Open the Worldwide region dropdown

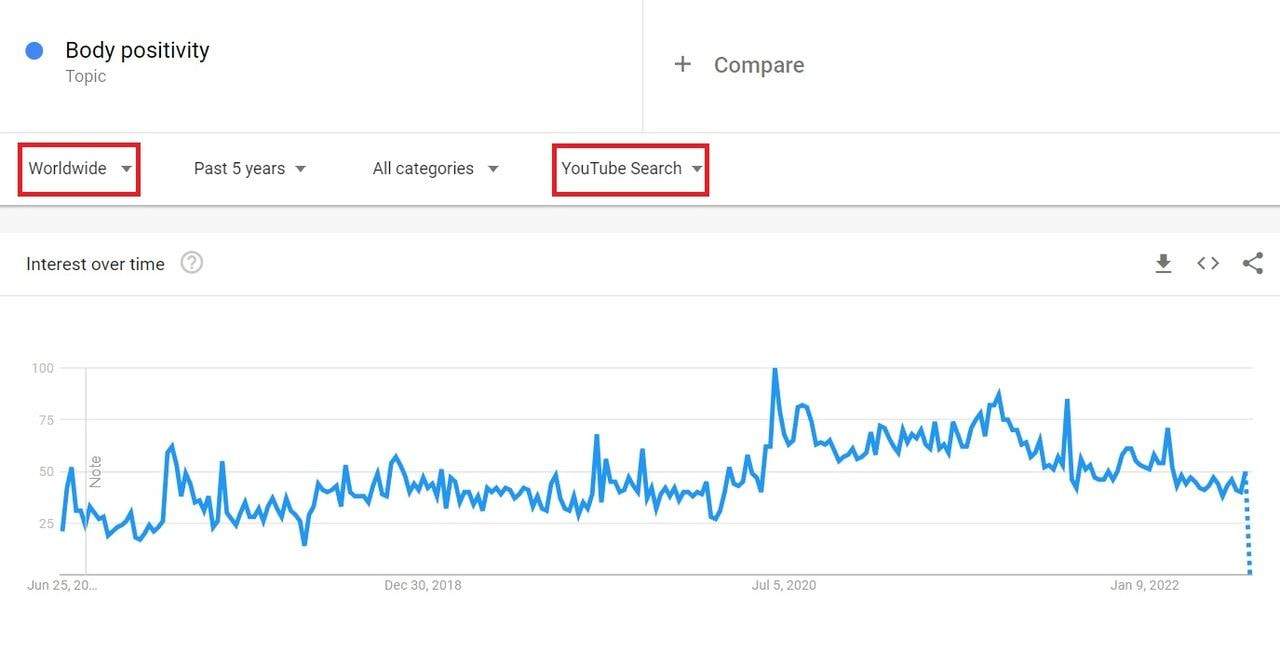pos(80,169)
